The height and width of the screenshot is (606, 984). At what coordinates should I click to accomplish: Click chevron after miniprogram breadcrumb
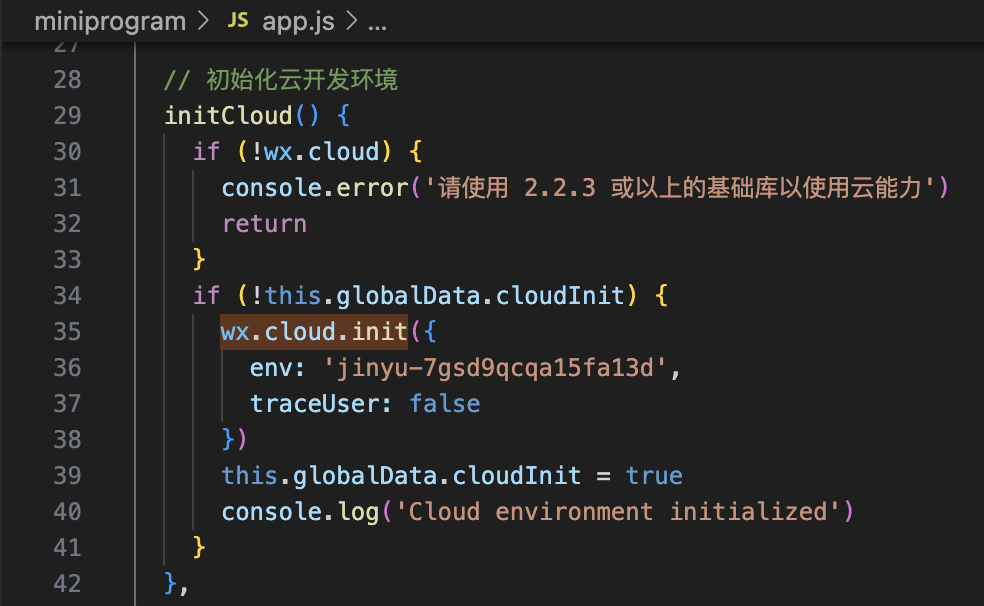203,21
